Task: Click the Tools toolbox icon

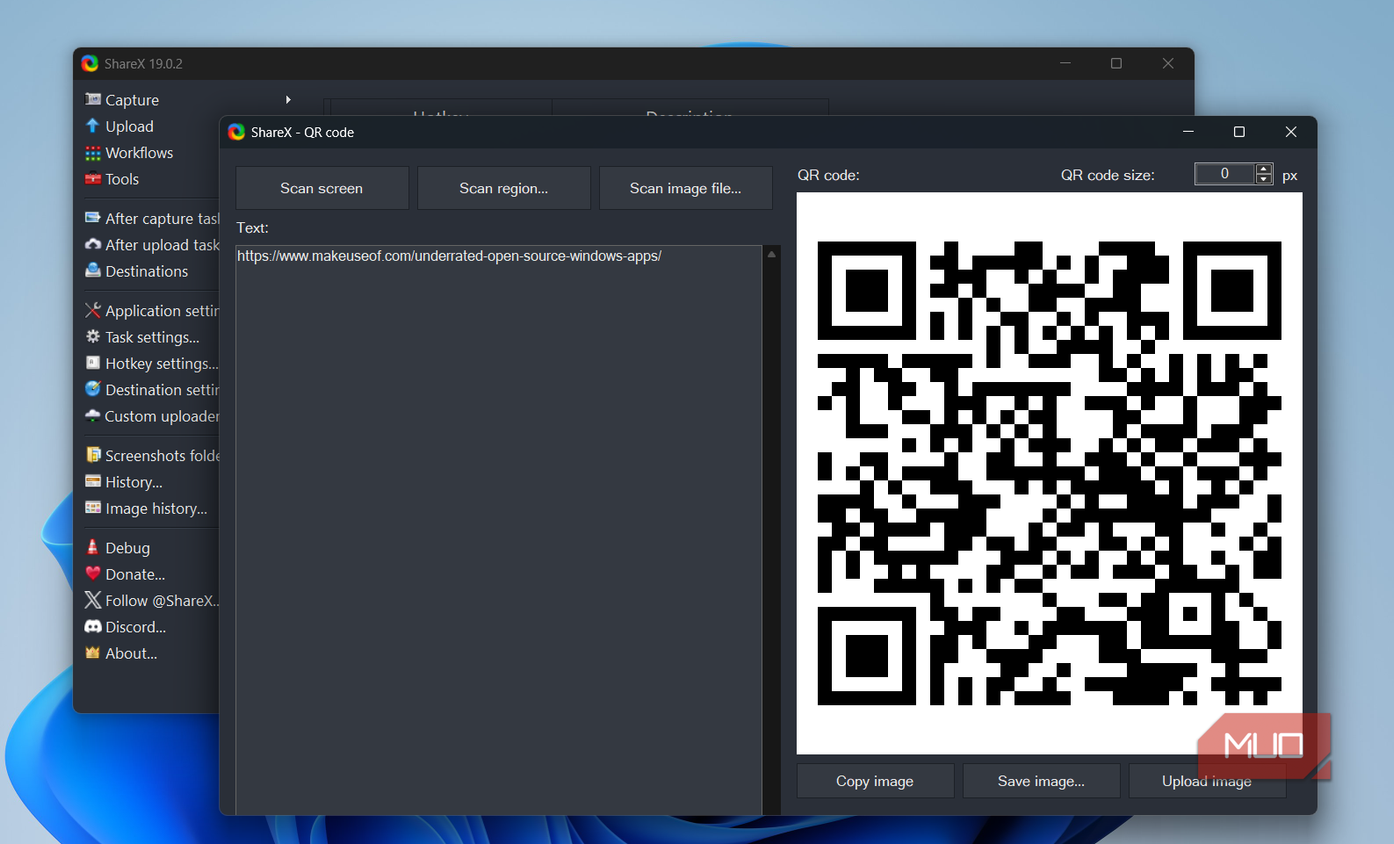Action: click(93, 179)
